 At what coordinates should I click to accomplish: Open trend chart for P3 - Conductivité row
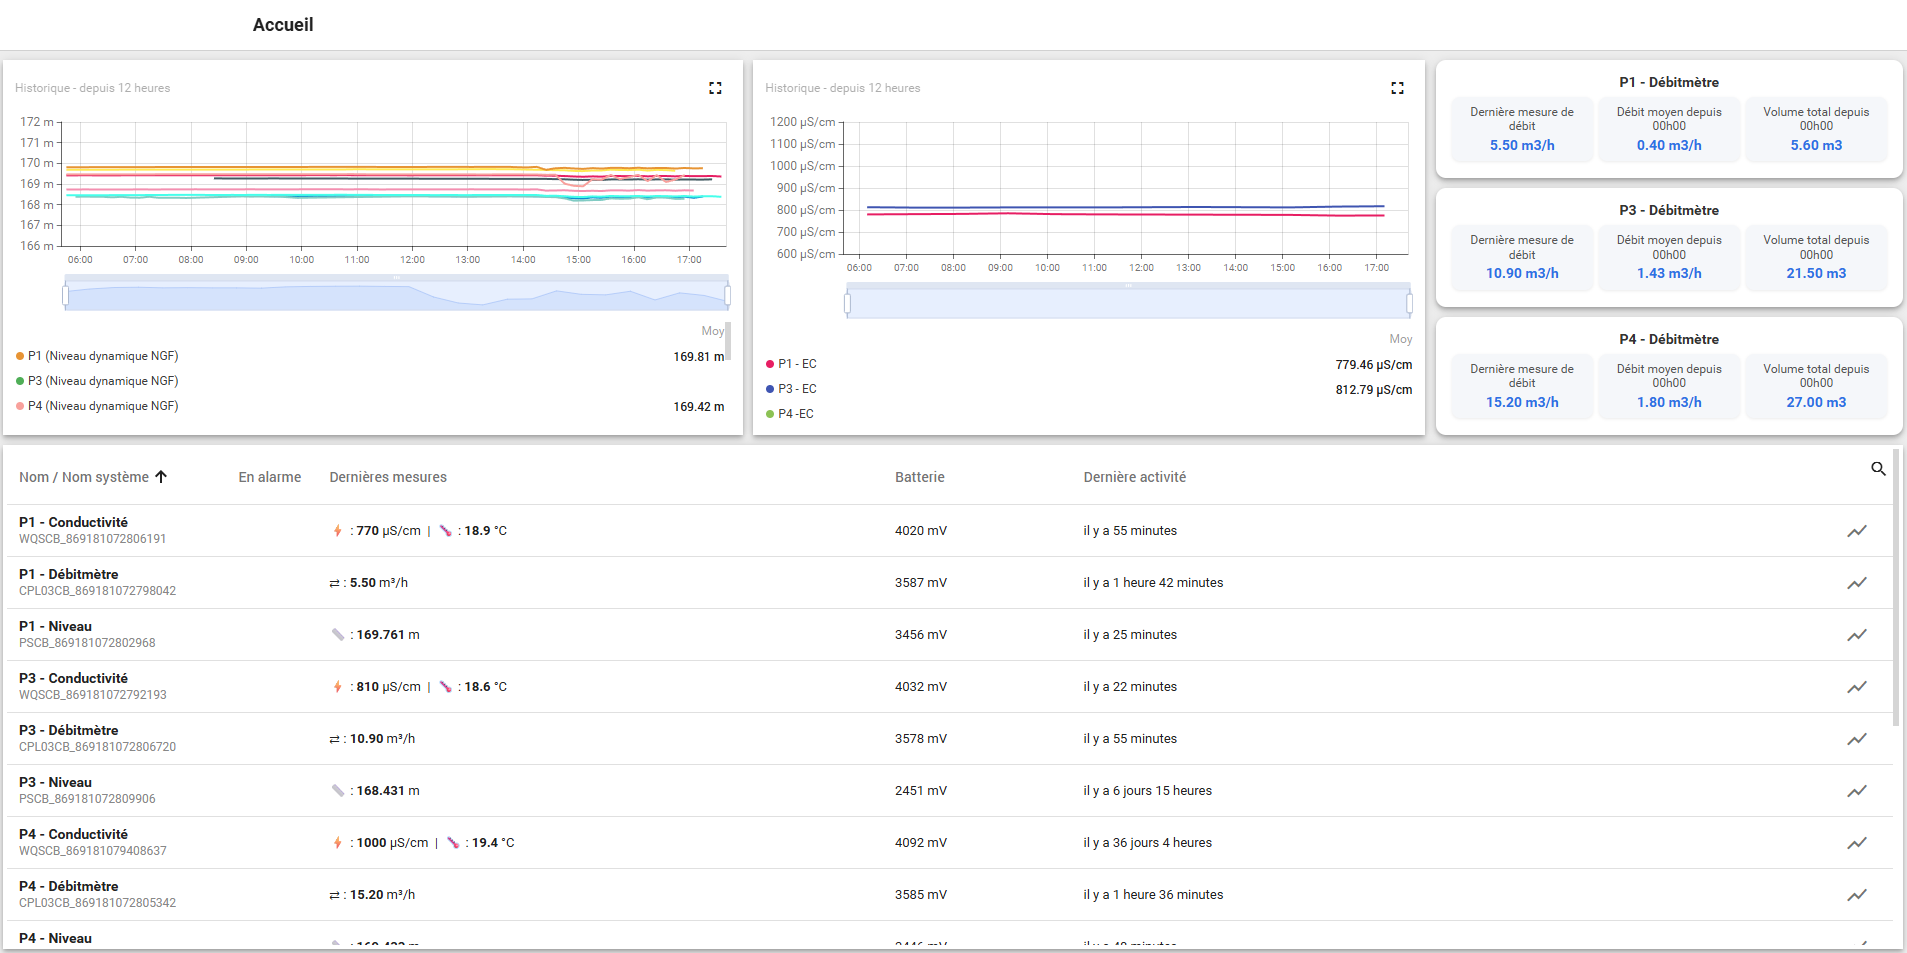[x=1857, y=687]
